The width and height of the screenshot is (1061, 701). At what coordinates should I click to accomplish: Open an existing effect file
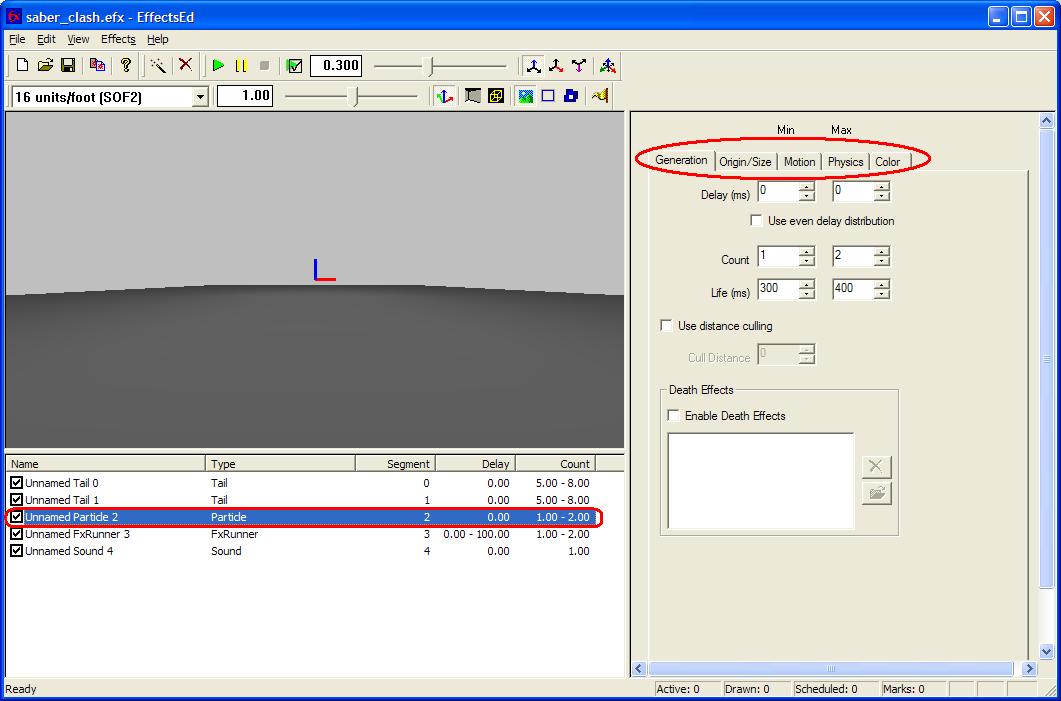[45, 66]
